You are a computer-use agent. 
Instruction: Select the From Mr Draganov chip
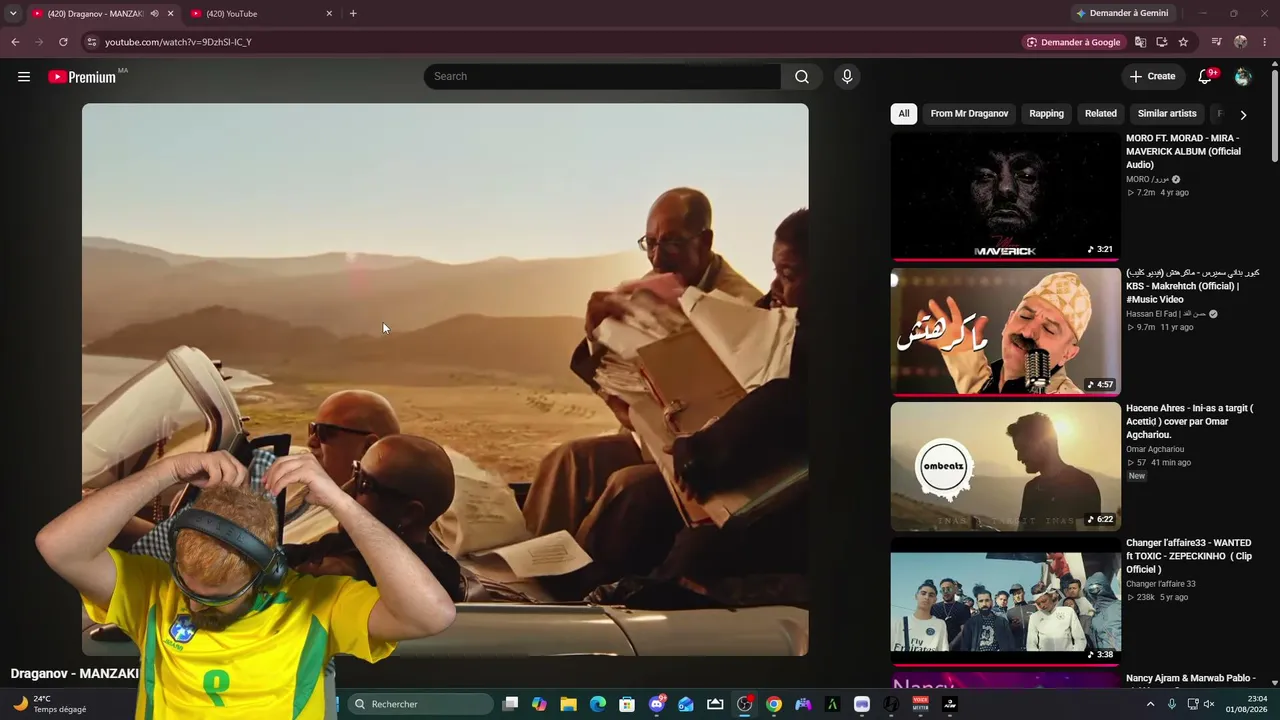[x=969, y=114]
